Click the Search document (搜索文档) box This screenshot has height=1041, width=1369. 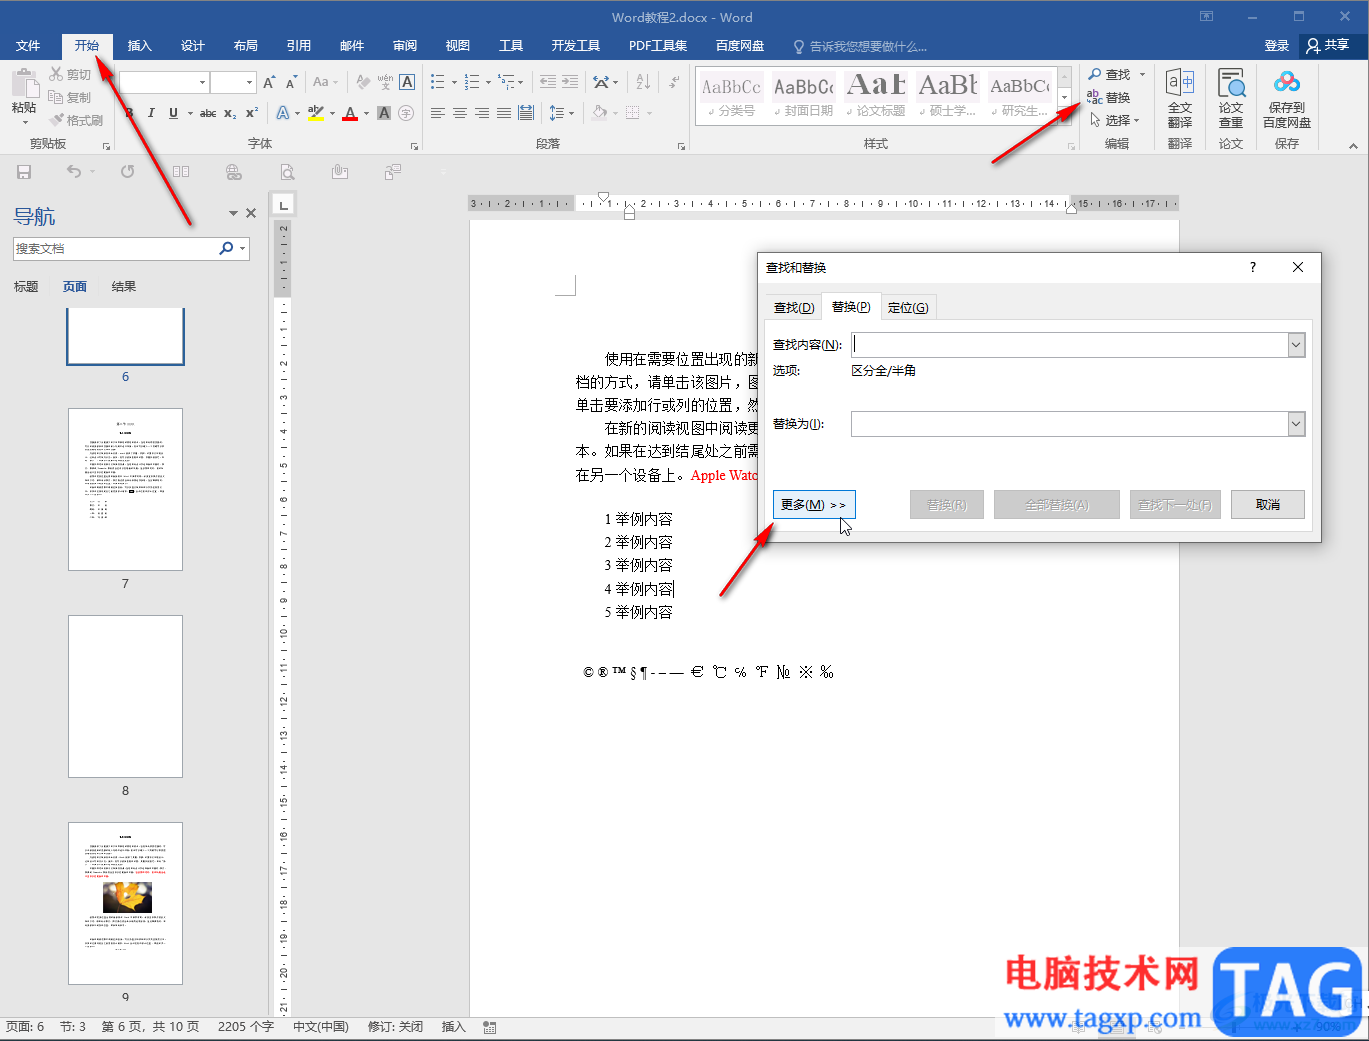[115, 248]
